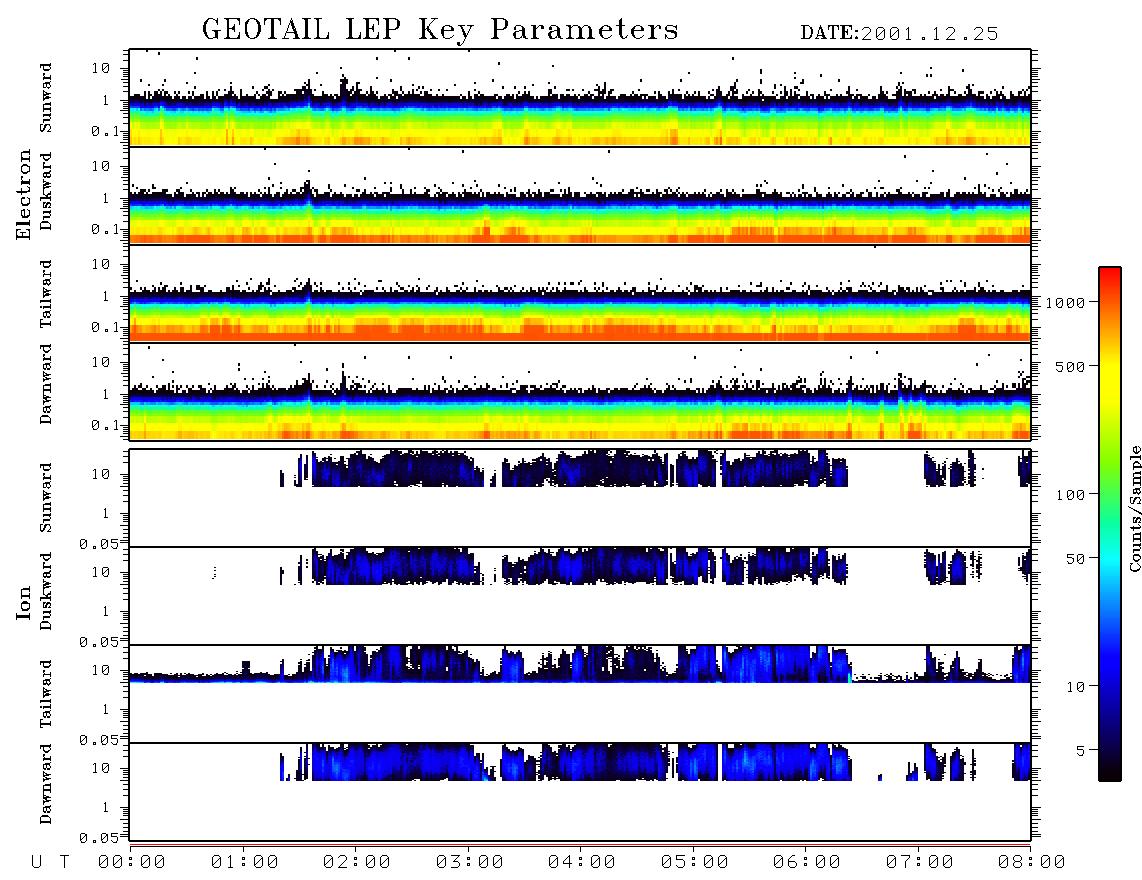Viewport: 1142px width, 880px height.
Task: Click the Ion Dawnward spectrogram panel
Action: (x=580, y=792)
